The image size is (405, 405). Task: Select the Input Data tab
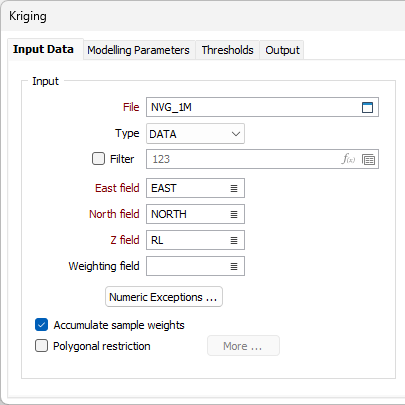click(43, 49)
